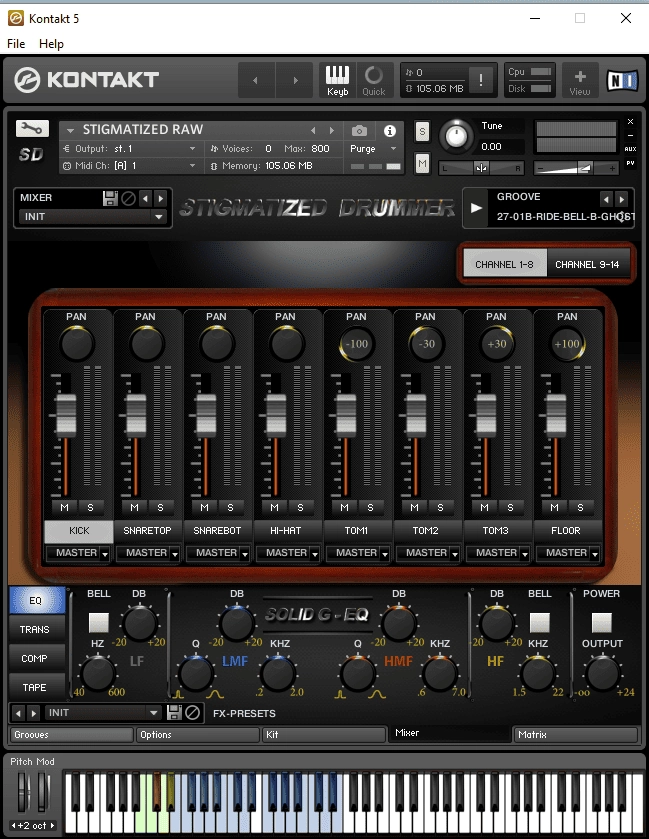This screenshot has height=839, width=649.
Task: Close the instrument with the small X
Action: (x=630, y=121)
